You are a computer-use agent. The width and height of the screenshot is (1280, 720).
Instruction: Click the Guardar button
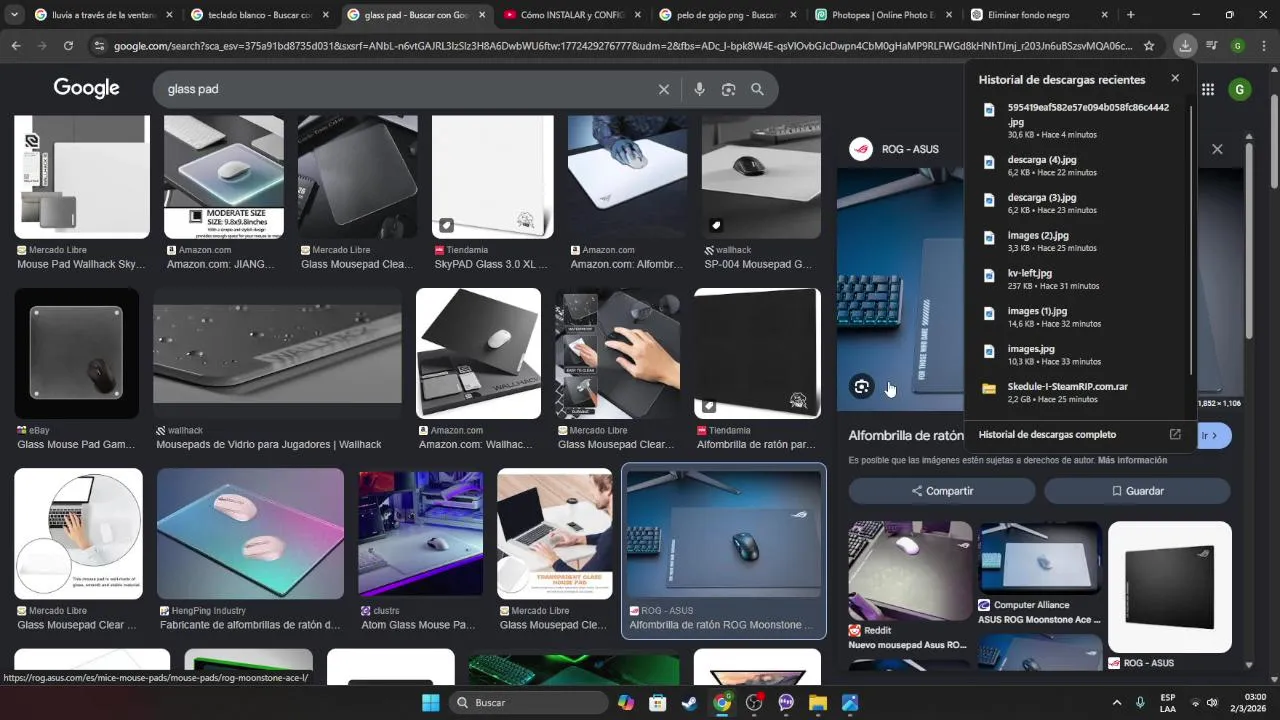coord(1137,491)
